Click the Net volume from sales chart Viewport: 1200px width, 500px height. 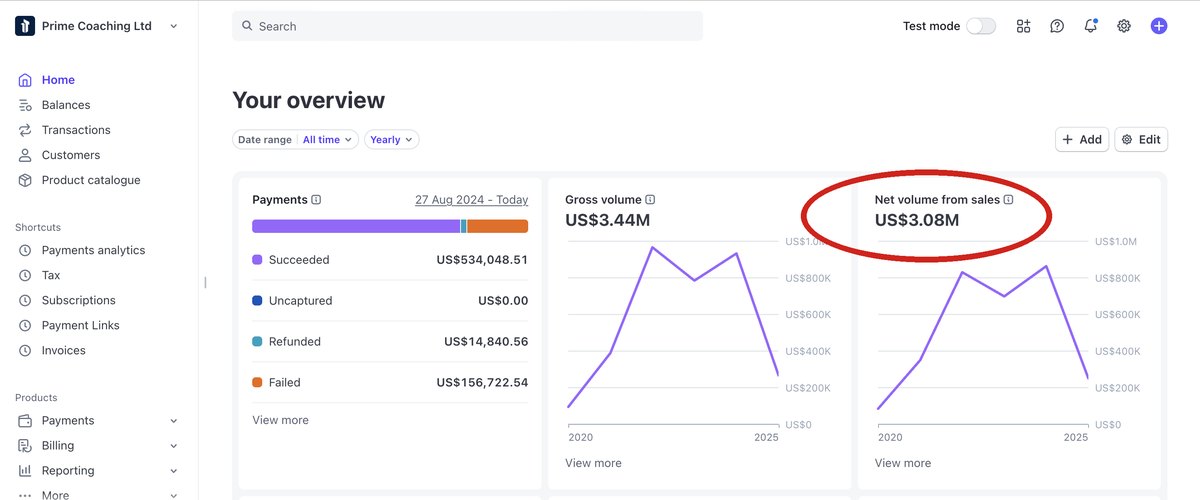pyautogui.click(x=983, y=335)
